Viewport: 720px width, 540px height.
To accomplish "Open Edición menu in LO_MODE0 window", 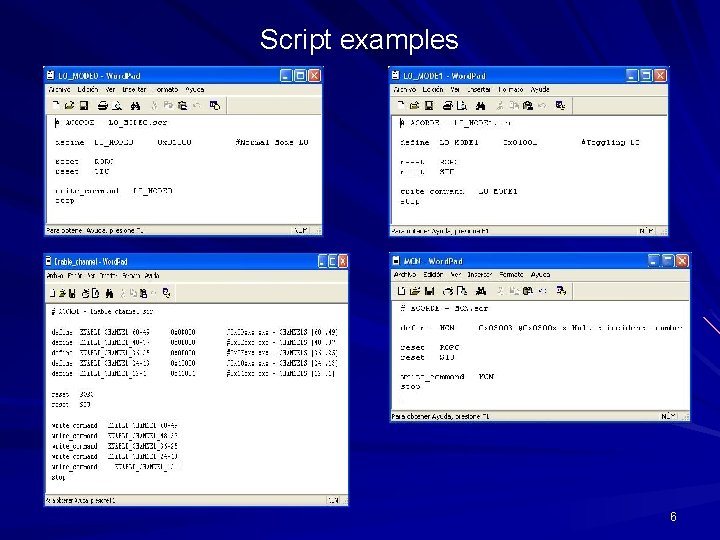I will 88,90.
